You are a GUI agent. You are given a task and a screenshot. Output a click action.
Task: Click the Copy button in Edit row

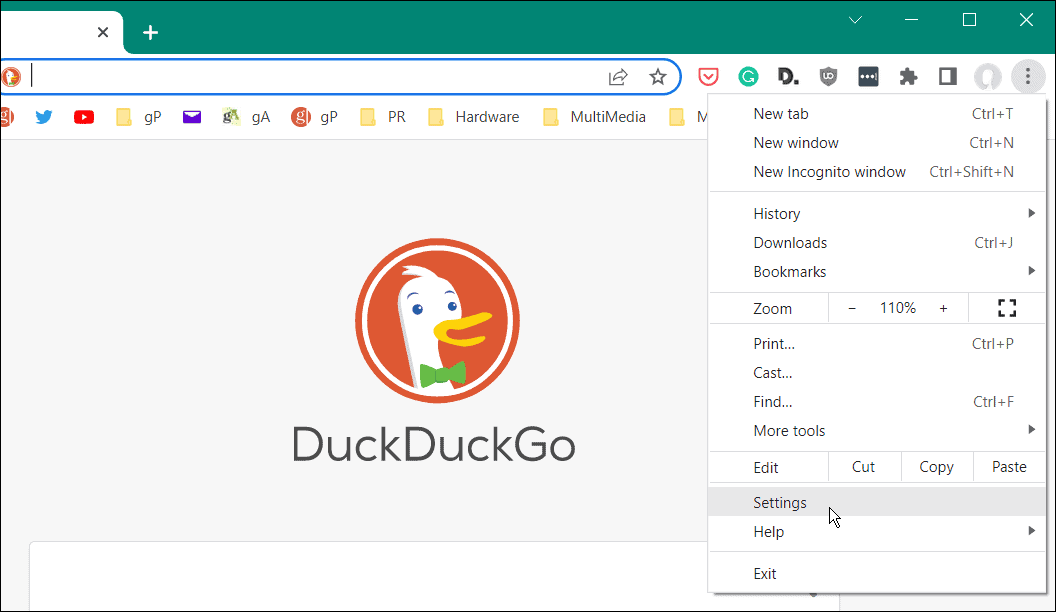936,467
